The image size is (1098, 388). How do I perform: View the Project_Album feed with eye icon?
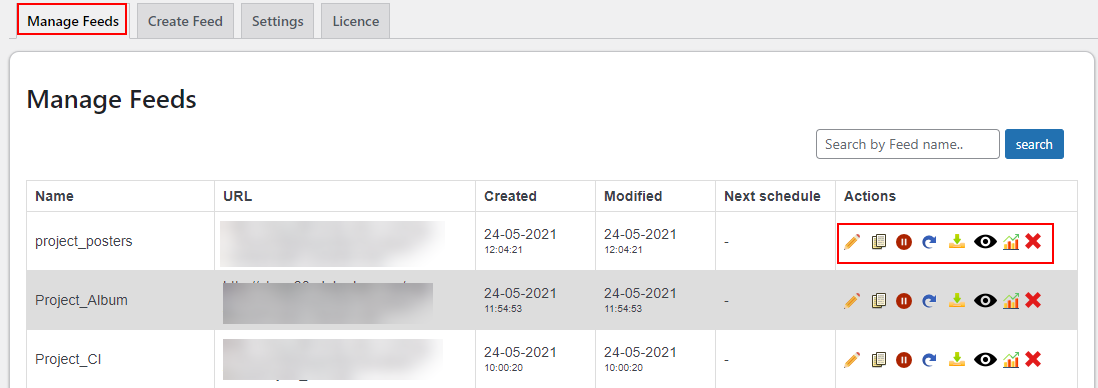pyautogui.click(x=985, y=300)
